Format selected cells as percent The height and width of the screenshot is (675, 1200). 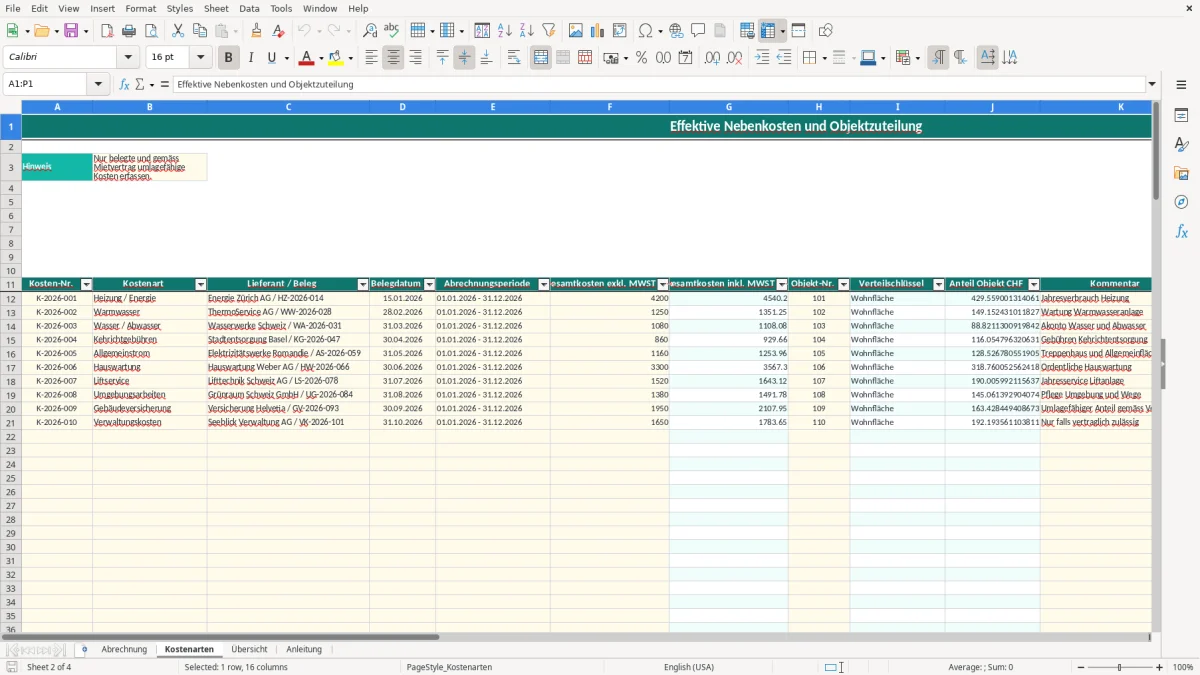click(x=641, y=58)
